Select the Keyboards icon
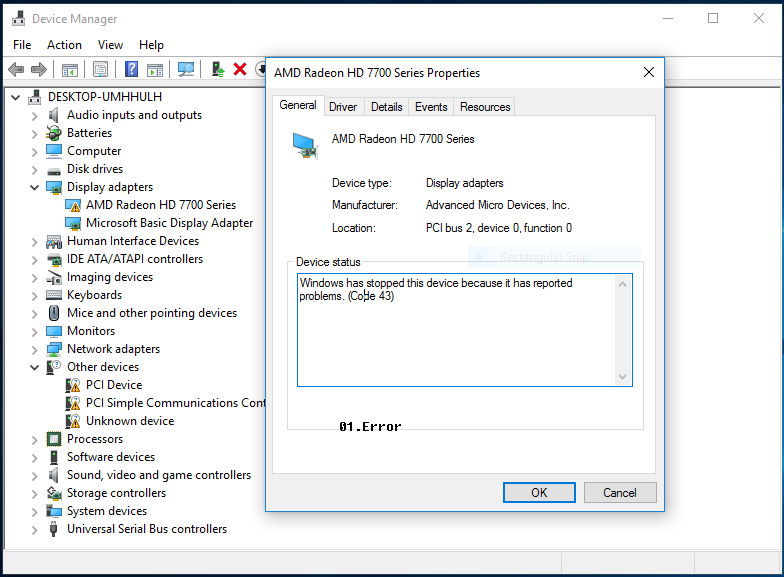 click(x=54, y=295)
